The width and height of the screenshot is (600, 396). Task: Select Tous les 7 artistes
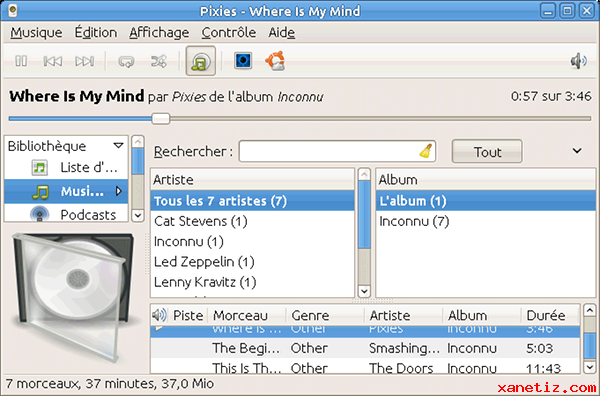click(x=252, y=201)
